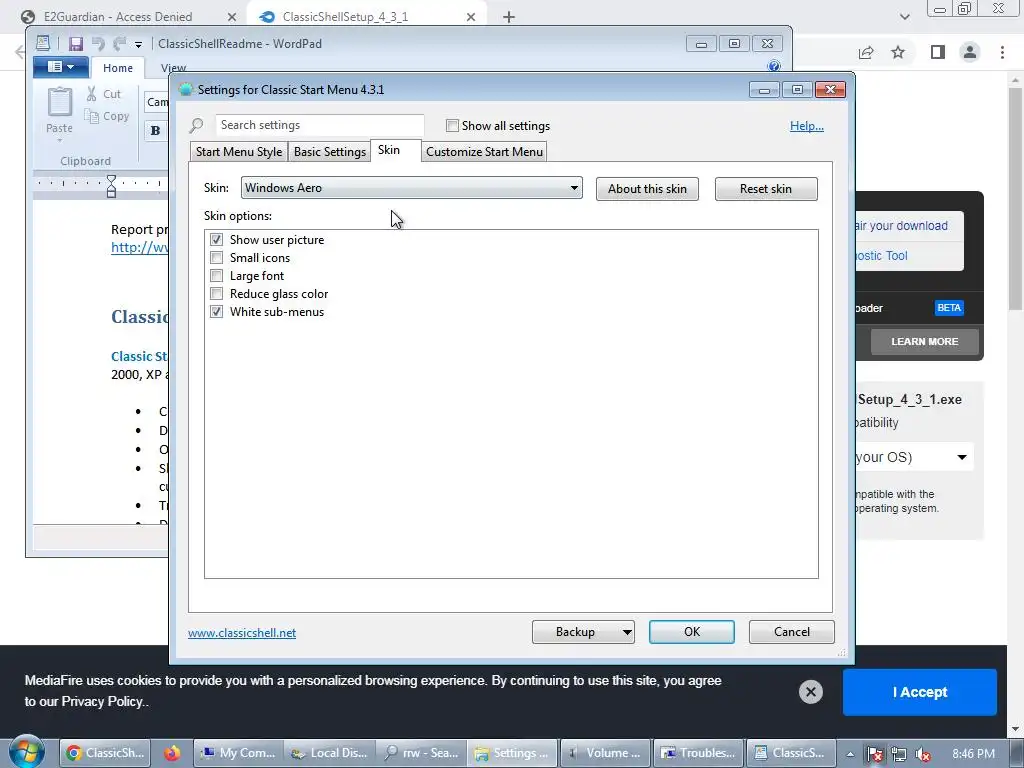Open the Troubleshooting taskbar item
Viewport: 1024px width, 768px height.
click(x=698, y=753)
